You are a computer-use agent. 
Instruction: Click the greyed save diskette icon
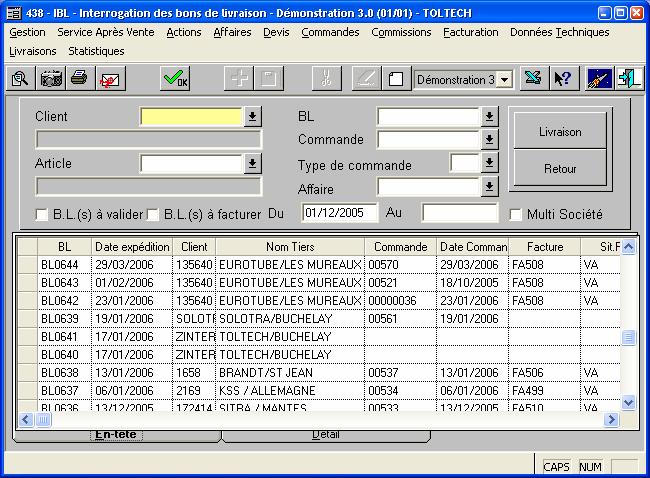(269, 78)
